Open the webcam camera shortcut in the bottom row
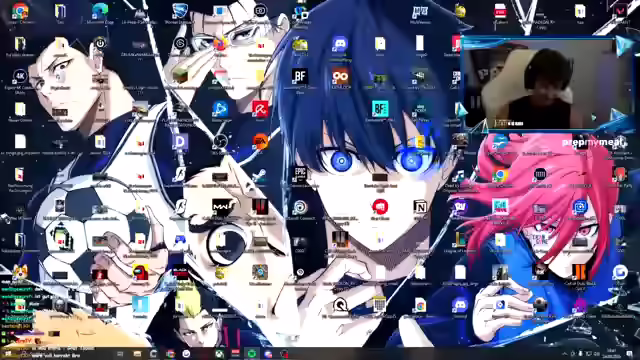Image resolution: width=640 pixels, height=360 pixels. pyautogui.click(x=540, y=304)
